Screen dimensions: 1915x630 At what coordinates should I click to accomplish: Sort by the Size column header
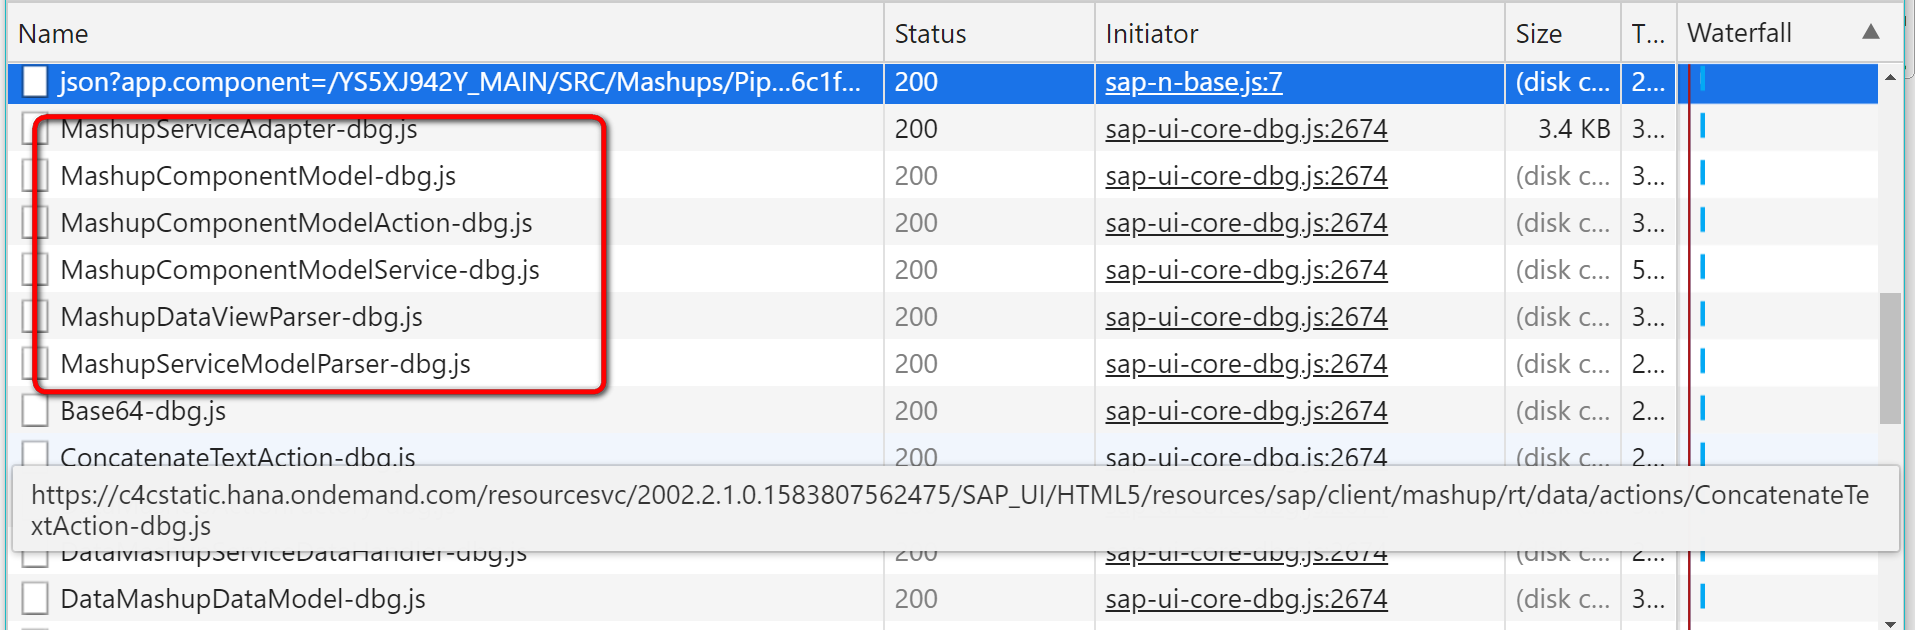pyautogui.click(x=1562, y=33)
